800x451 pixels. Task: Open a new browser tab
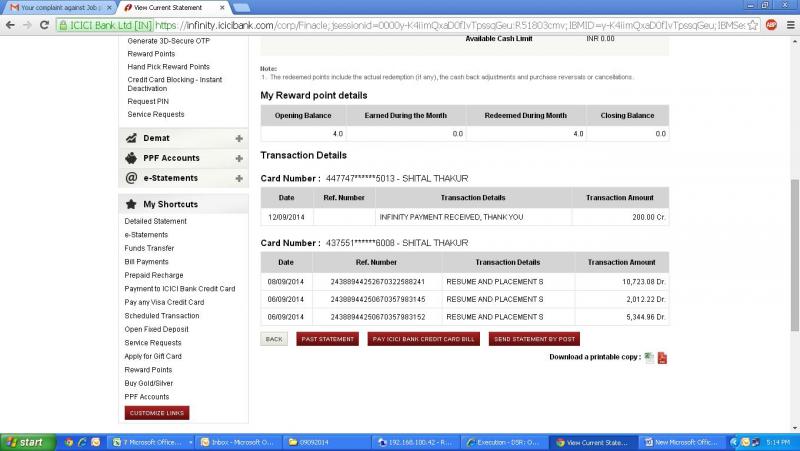(x=241, y=8)
